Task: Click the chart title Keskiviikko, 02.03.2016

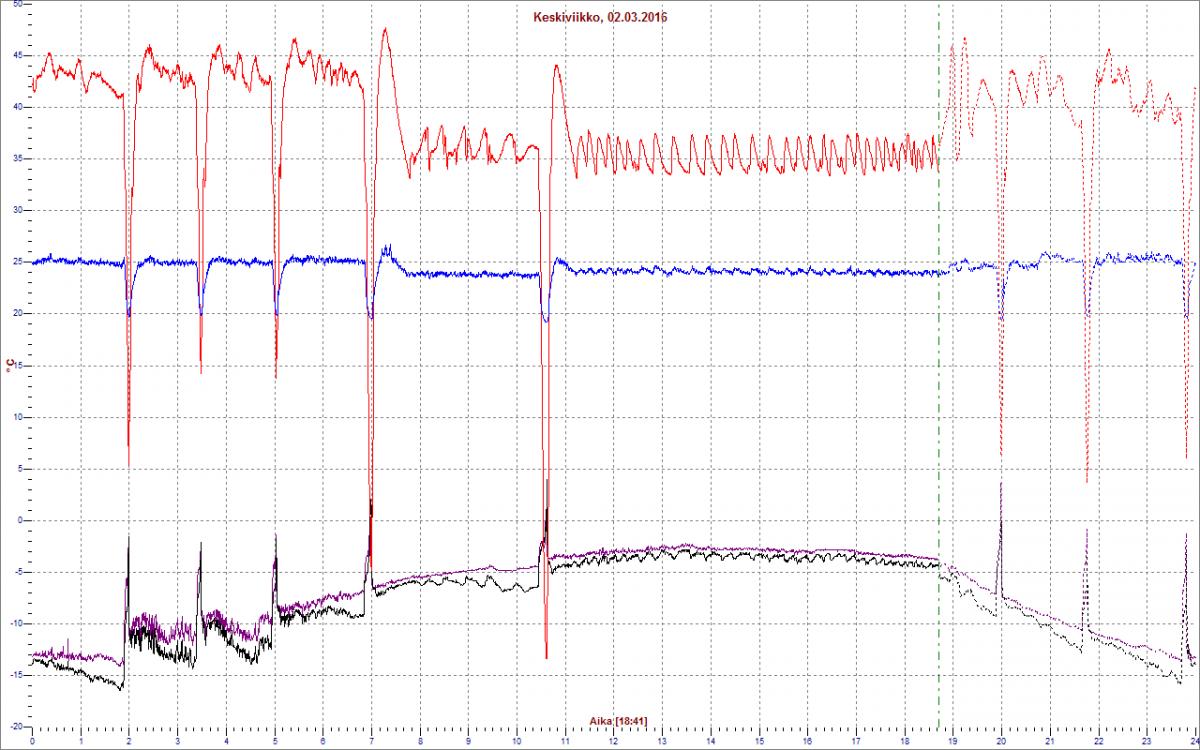Action: coord(599,16)
